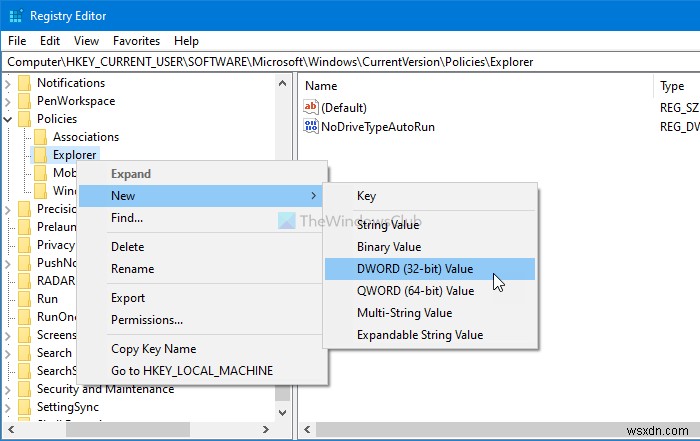Image resolution: width=700 pixels, height=441 pixels.
Task: Select the Associations key in tree
Action: (86, 137)
